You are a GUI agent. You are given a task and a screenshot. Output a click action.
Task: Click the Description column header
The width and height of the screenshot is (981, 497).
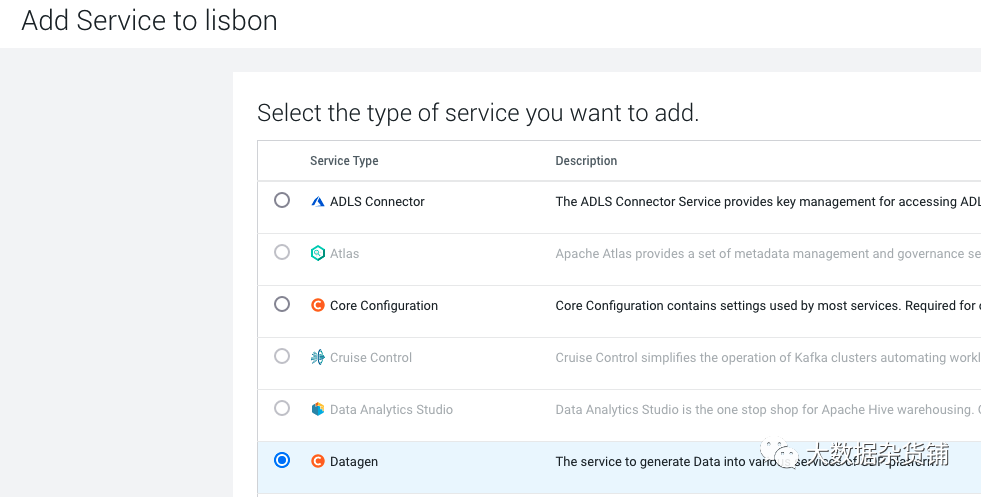click(x=586, y=161)
